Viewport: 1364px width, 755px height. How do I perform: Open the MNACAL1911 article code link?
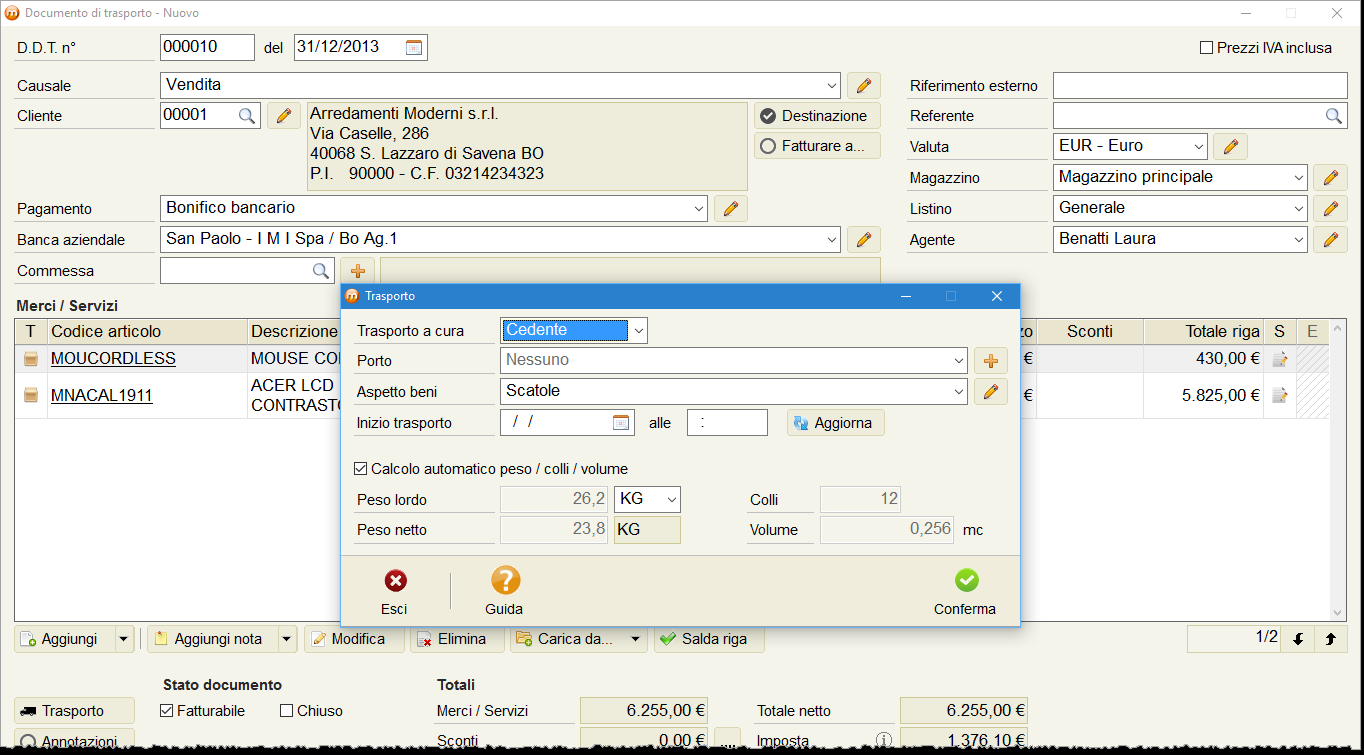tap(102, 396)
